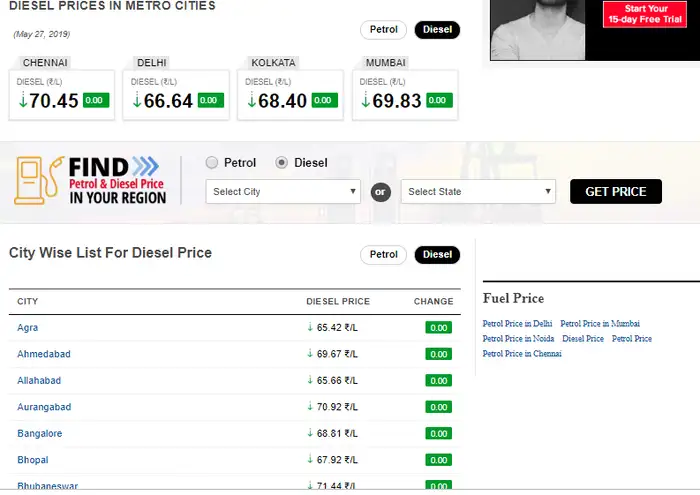Click green 0.00 change badge for Delhi

tap(210, 100)
